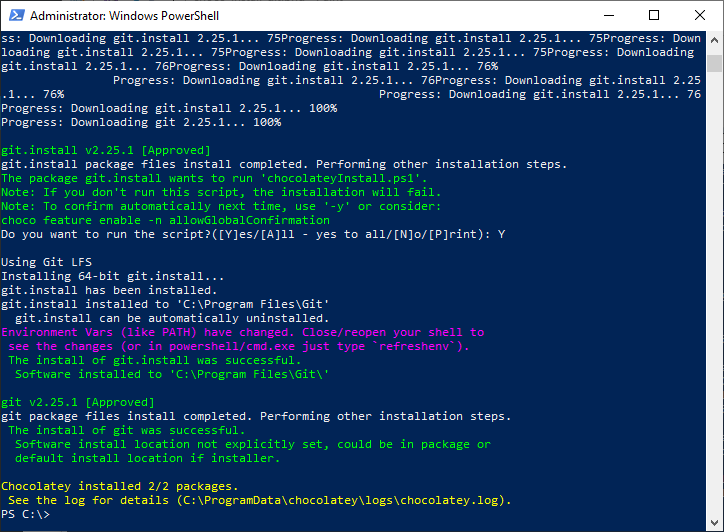Click 'Environment Vars (like PATH) have changed' line

[x=243, y=332]
